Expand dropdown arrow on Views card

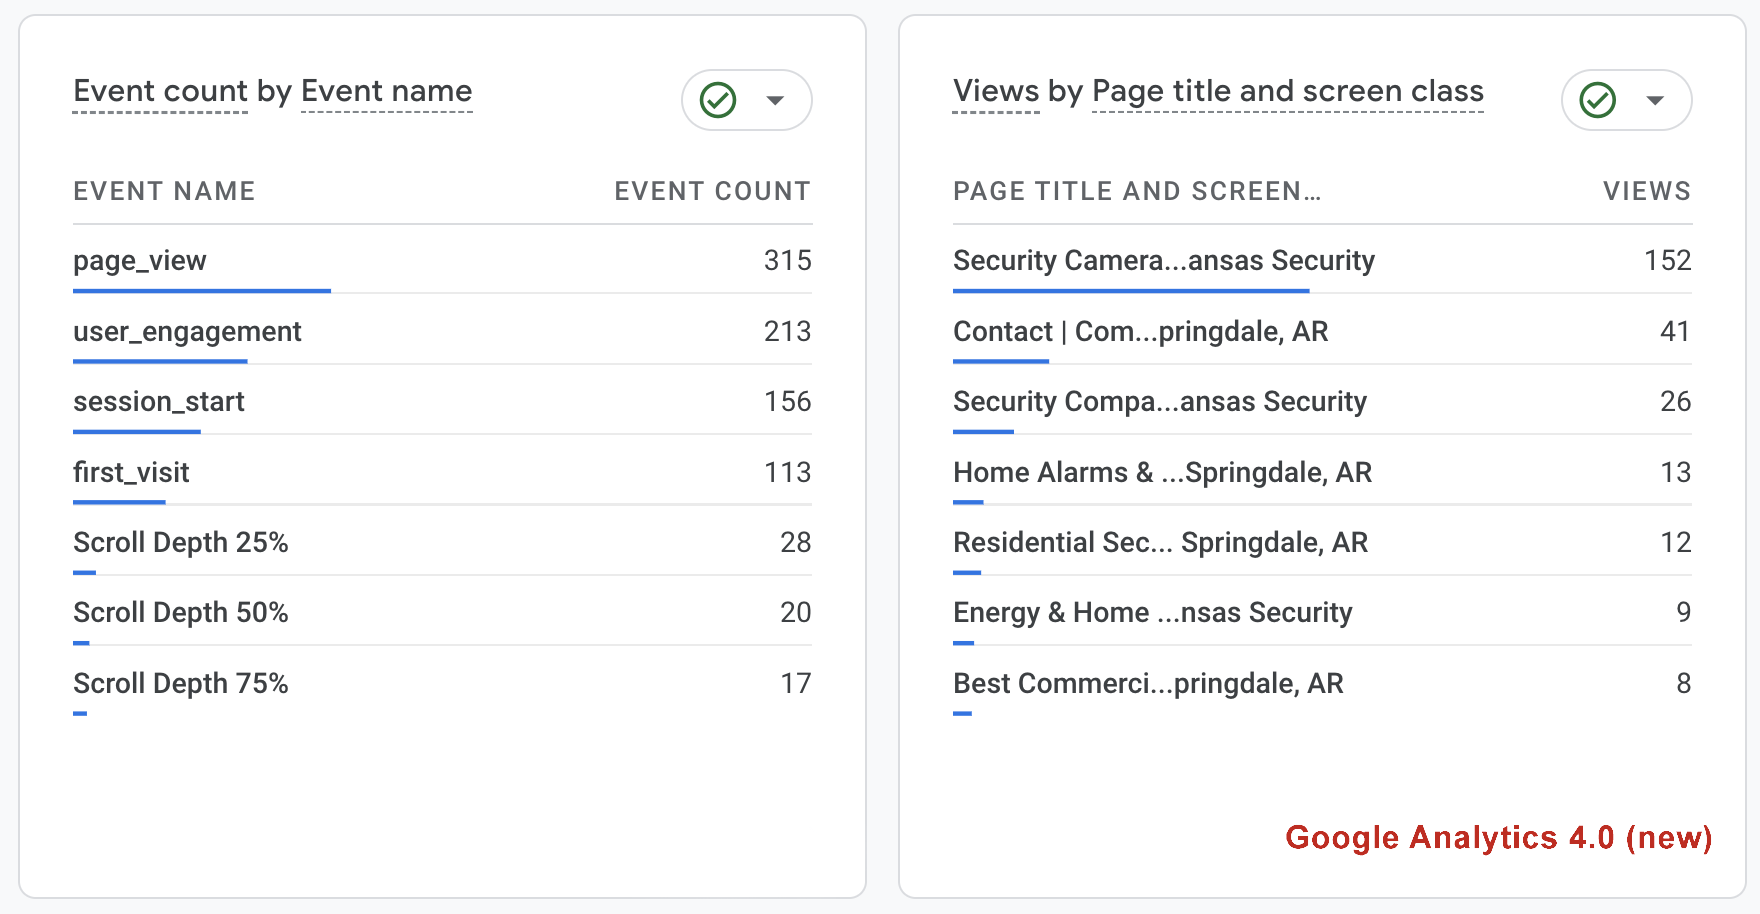pos(1655,100)
